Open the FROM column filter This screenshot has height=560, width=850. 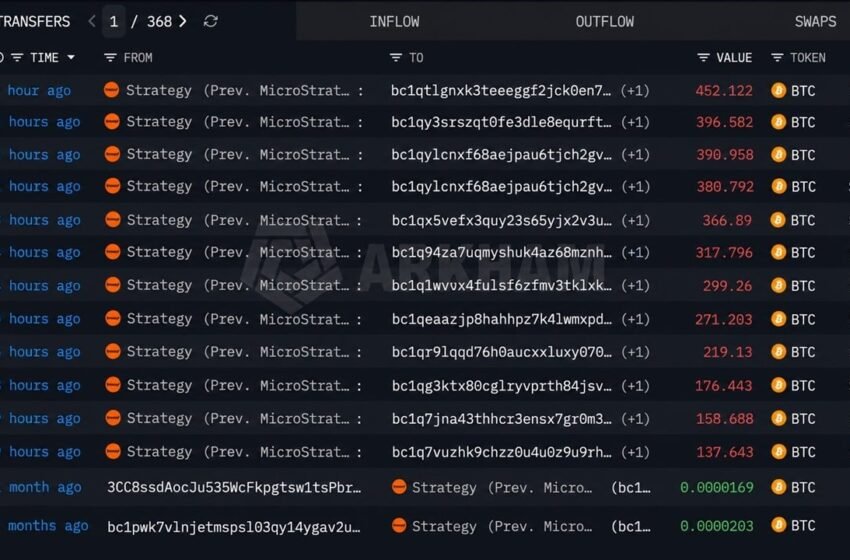tap(110, 57)
